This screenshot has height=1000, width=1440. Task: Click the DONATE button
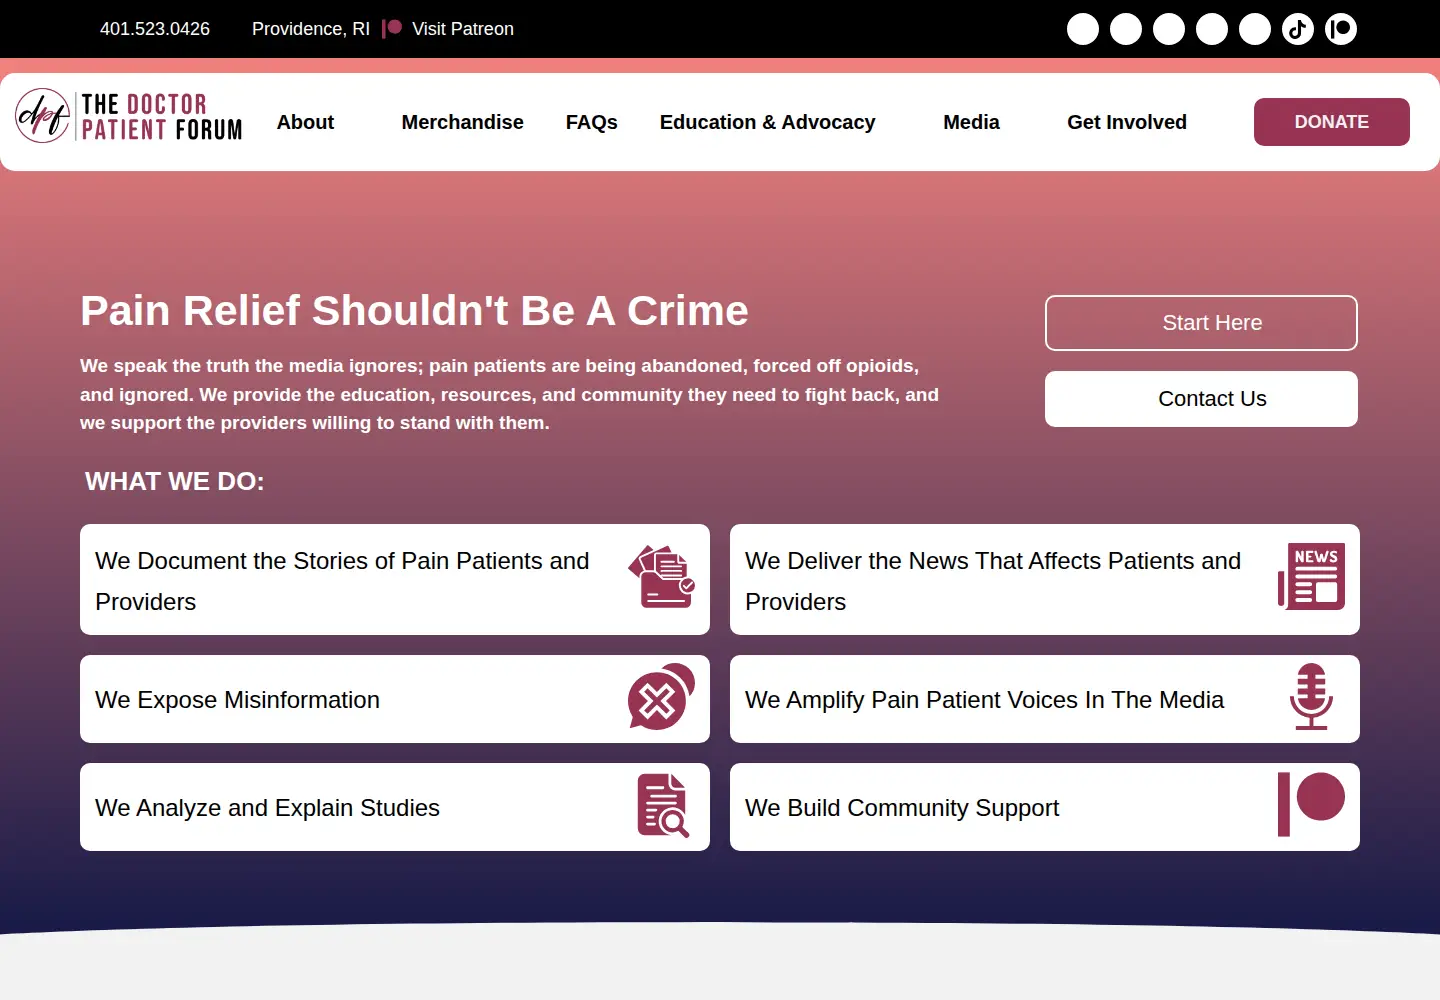(x=1332, y=122)
